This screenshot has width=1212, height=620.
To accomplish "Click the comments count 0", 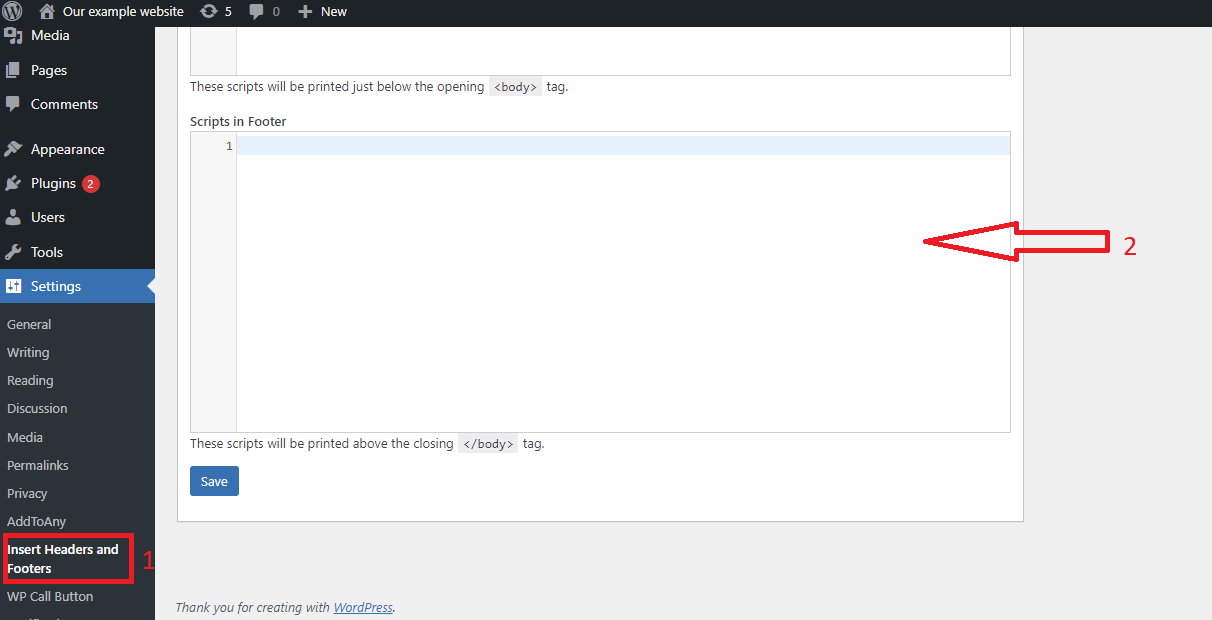I will [x=276, y=11].
